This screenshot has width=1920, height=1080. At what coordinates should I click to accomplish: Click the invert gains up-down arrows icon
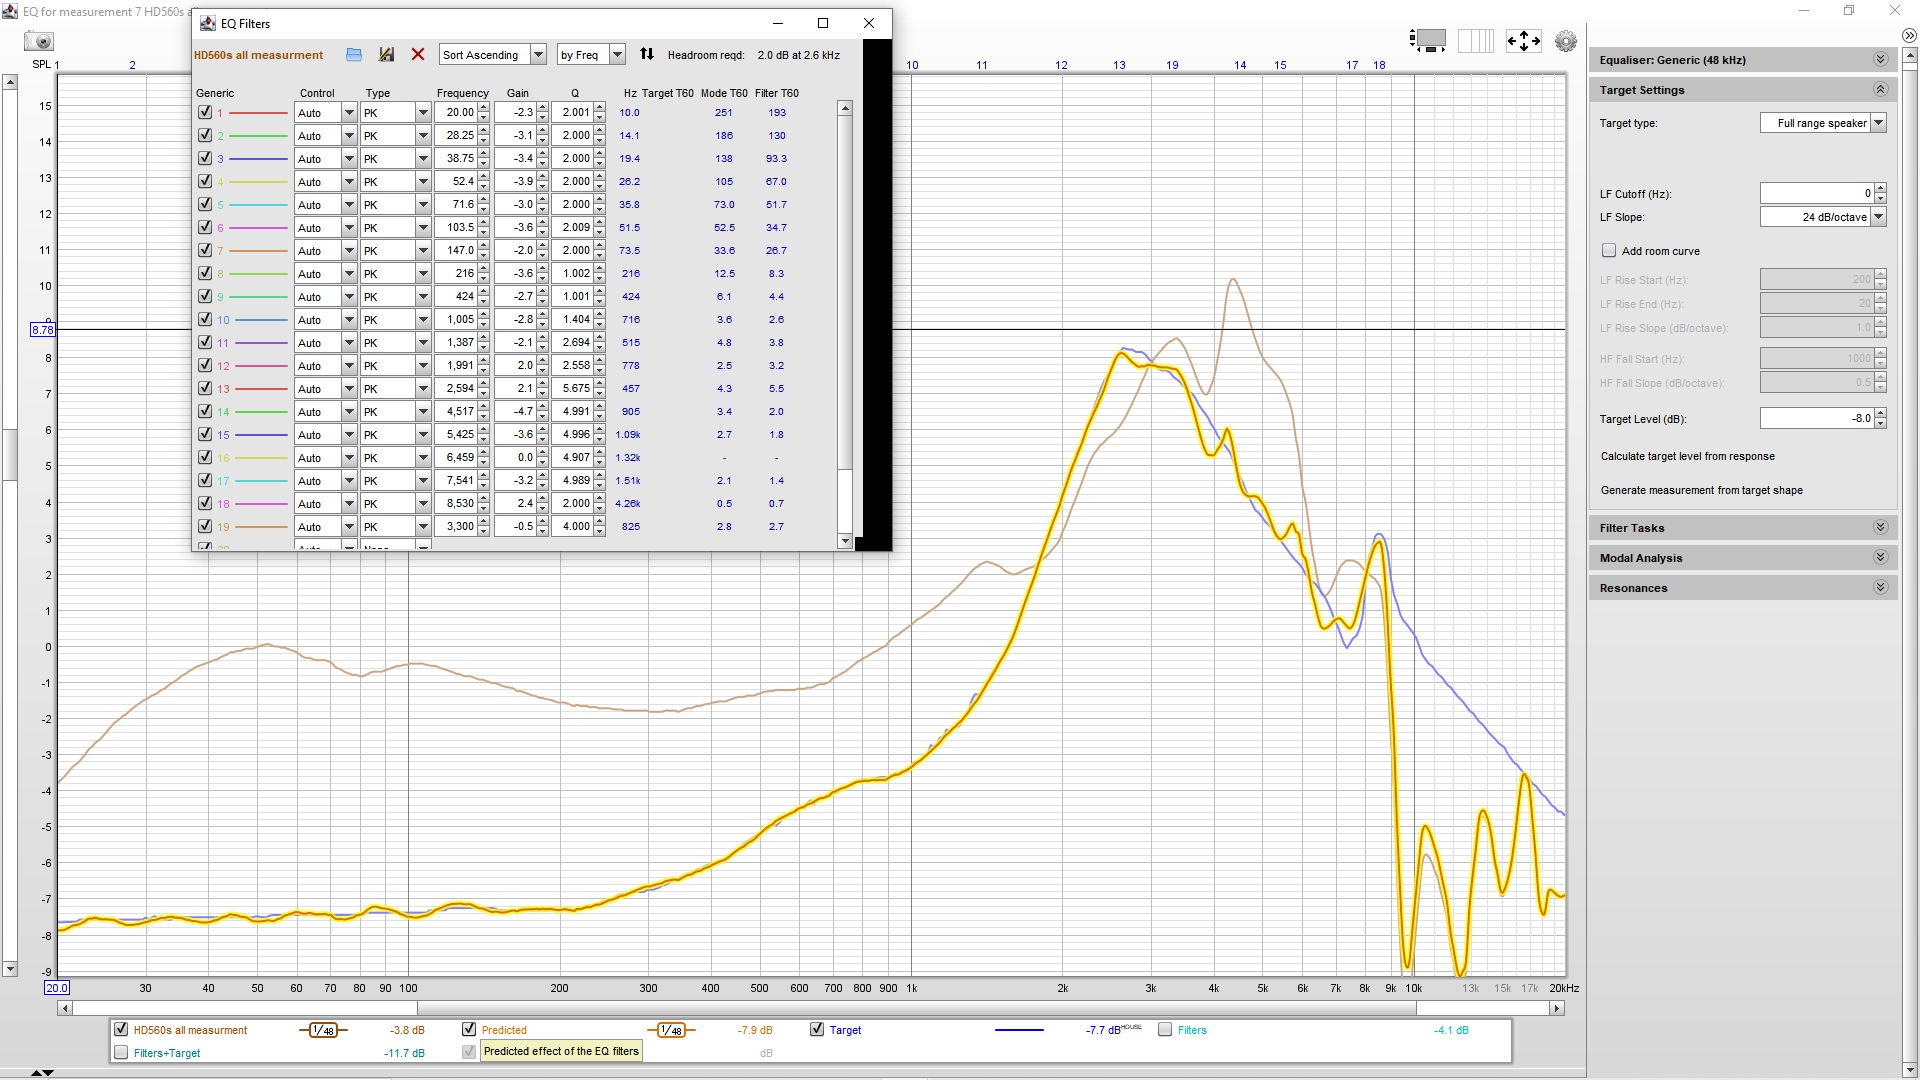point(647,54)
